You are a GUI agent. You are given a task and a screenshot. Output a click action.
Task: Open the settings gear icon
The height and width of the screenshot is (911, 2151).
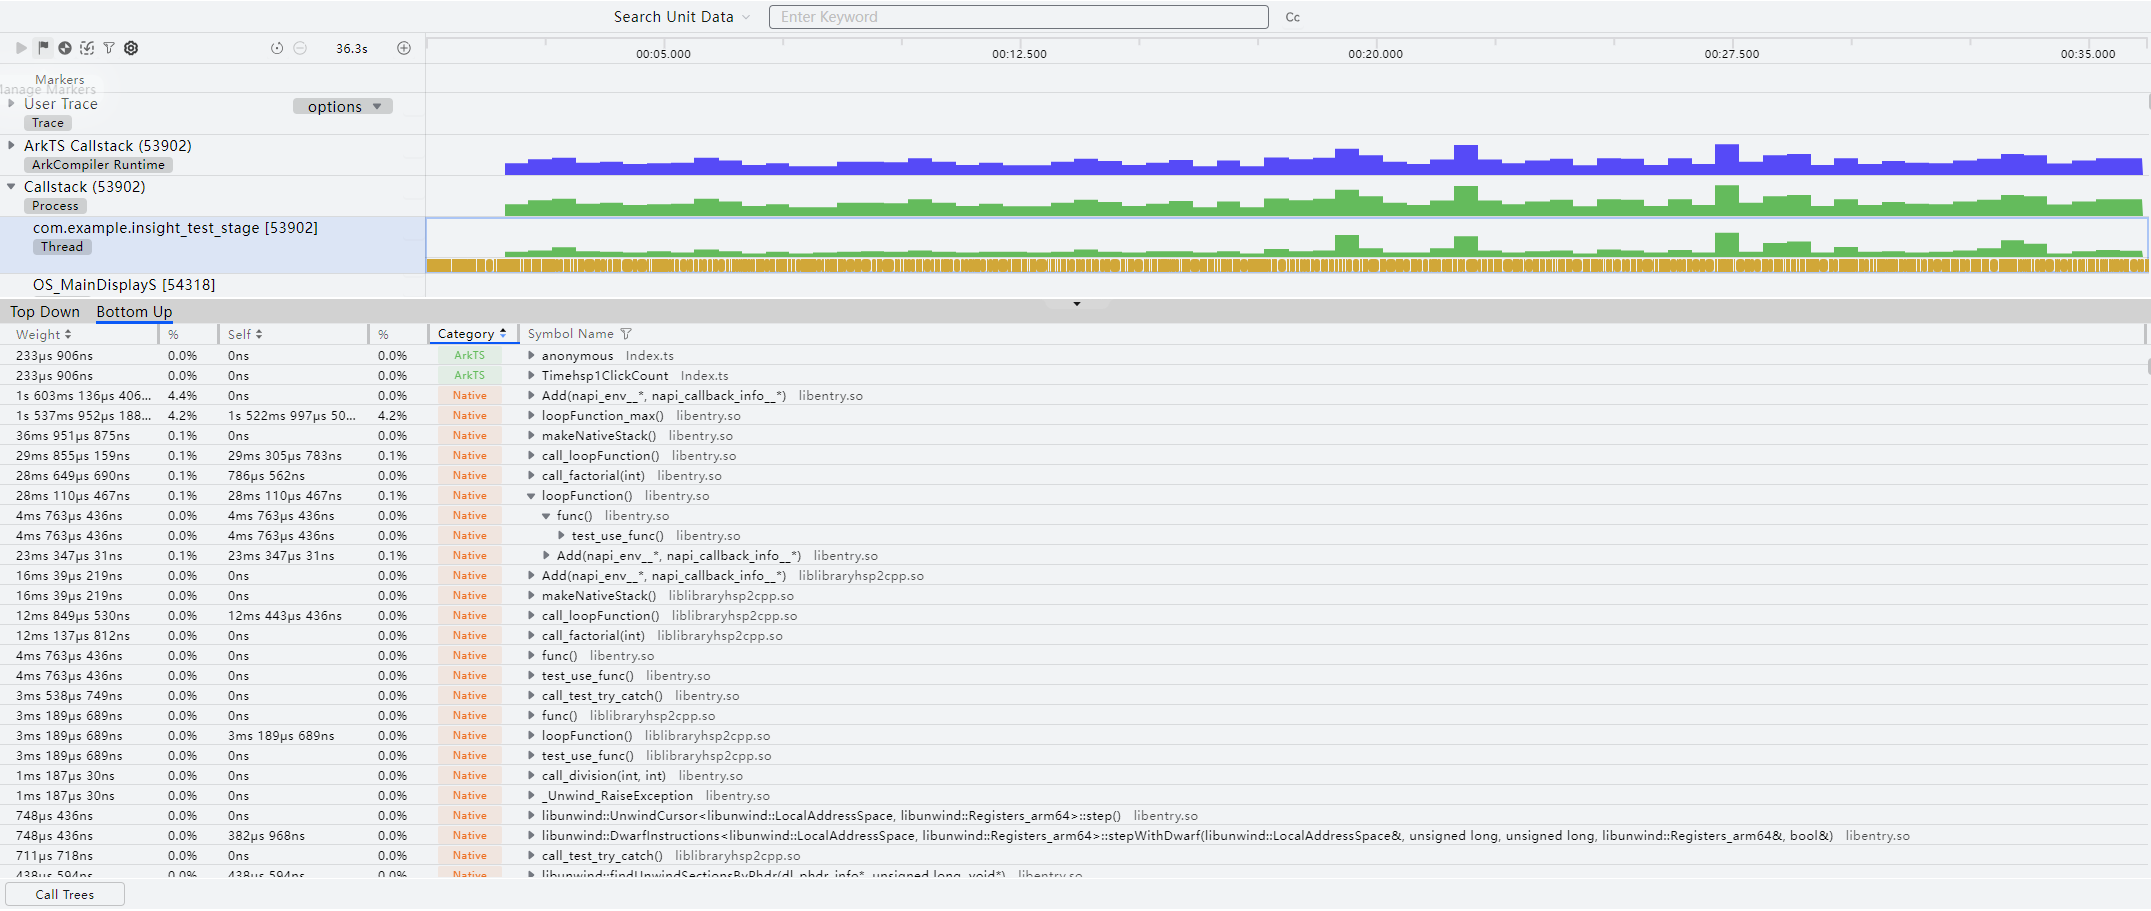(131, 48)
